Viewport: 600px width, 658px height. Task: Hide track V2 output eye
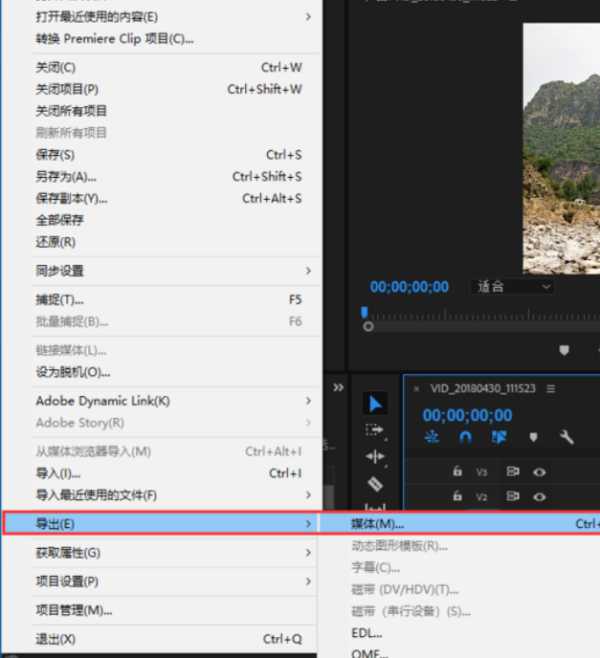tap(539, 497)
